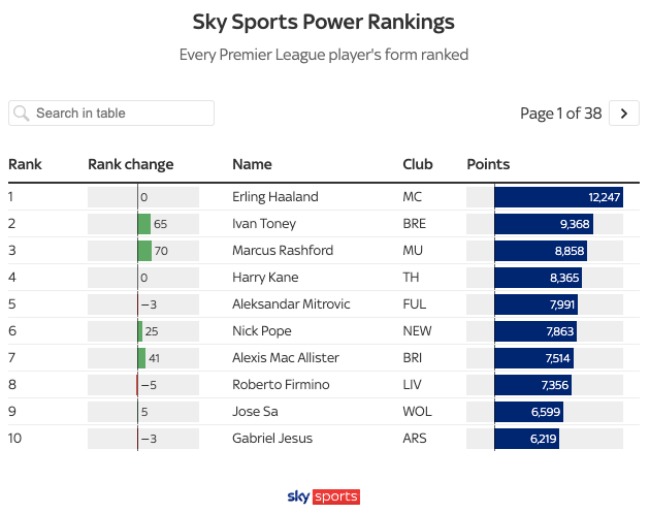Click Harry Kane's 8,365 points bar
The height and width of the screenshot is (514, 650).
pos(537,278)
